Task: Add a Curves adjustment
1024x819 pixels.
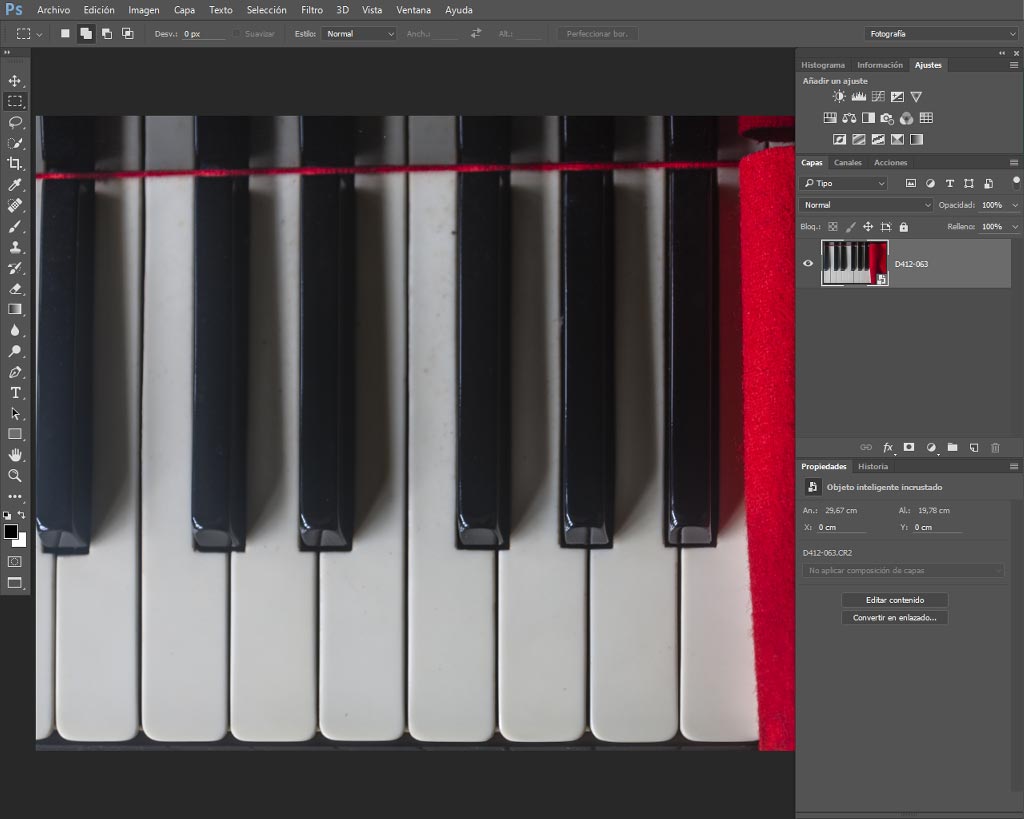Action: pos(878,97)
